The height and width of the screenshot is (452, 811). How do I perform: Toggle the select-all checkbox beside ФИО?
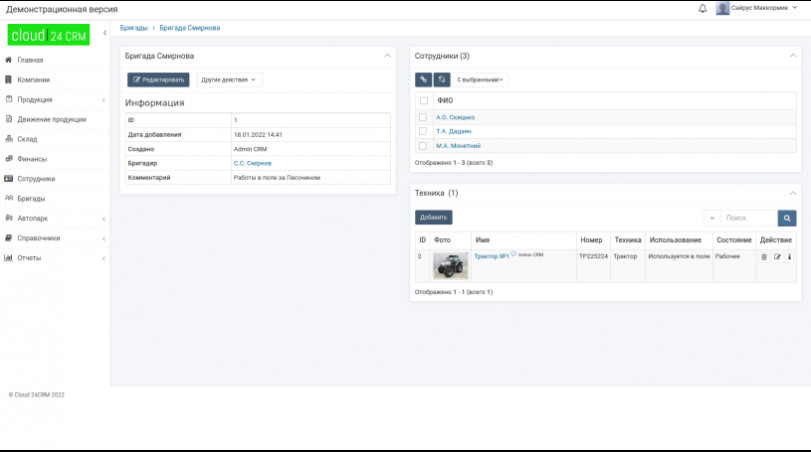(423, 101)
